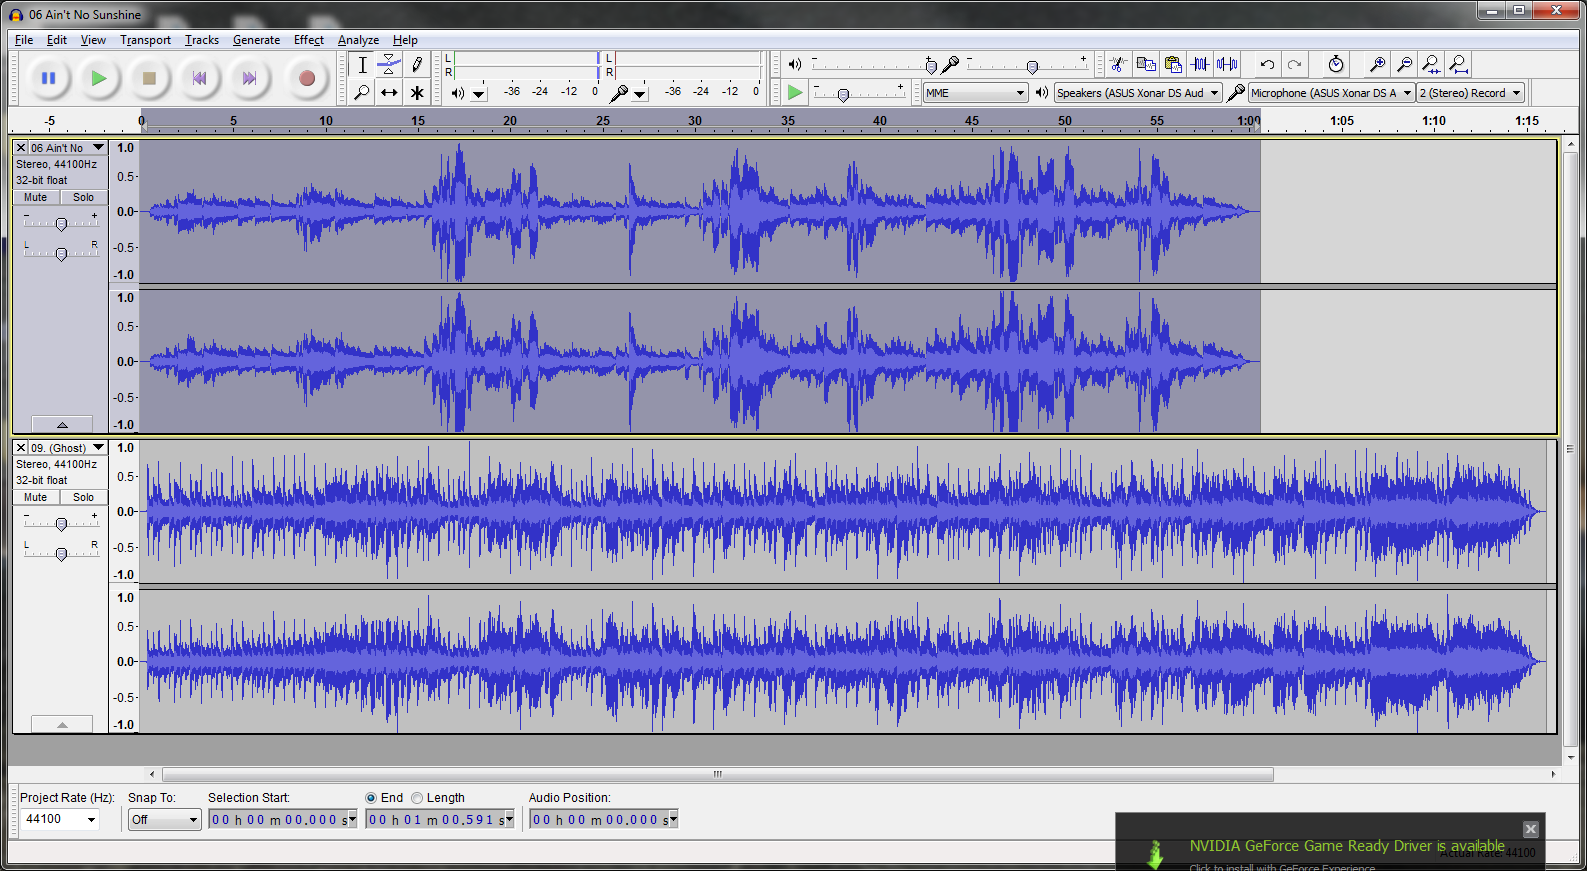
Task: Mute the 06 Ain't No track
Action: [36, 197]
